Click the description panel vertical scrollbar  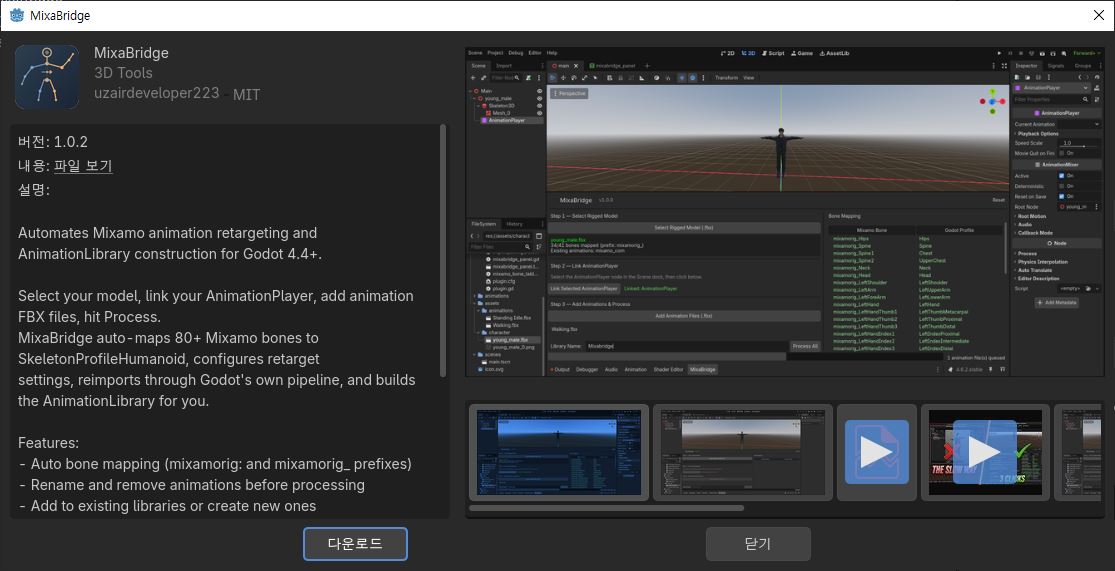444,250
